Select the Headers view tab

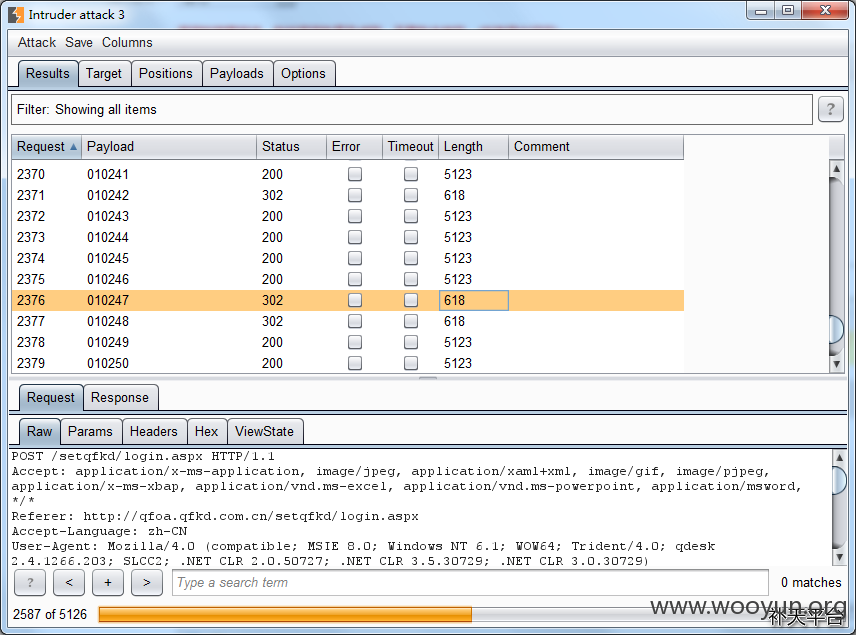click(x=154, y=431)
